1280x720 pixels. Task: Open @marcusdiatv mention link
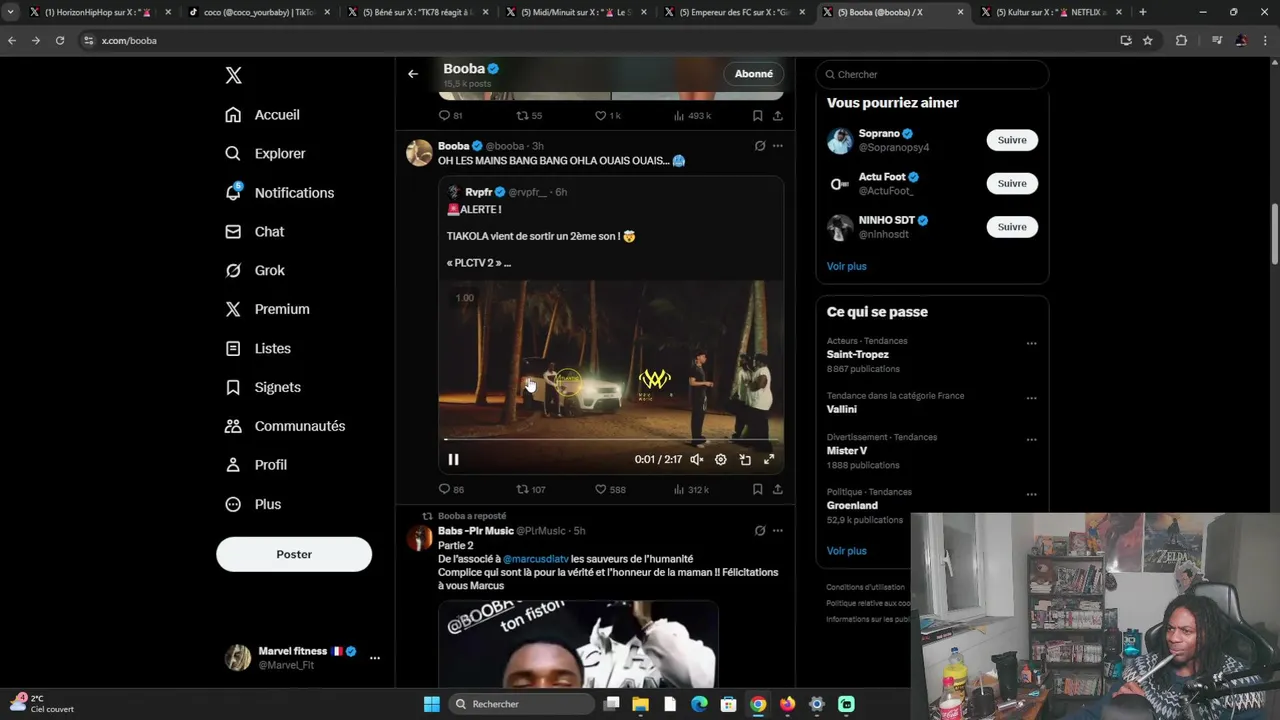tap(535, 559)
